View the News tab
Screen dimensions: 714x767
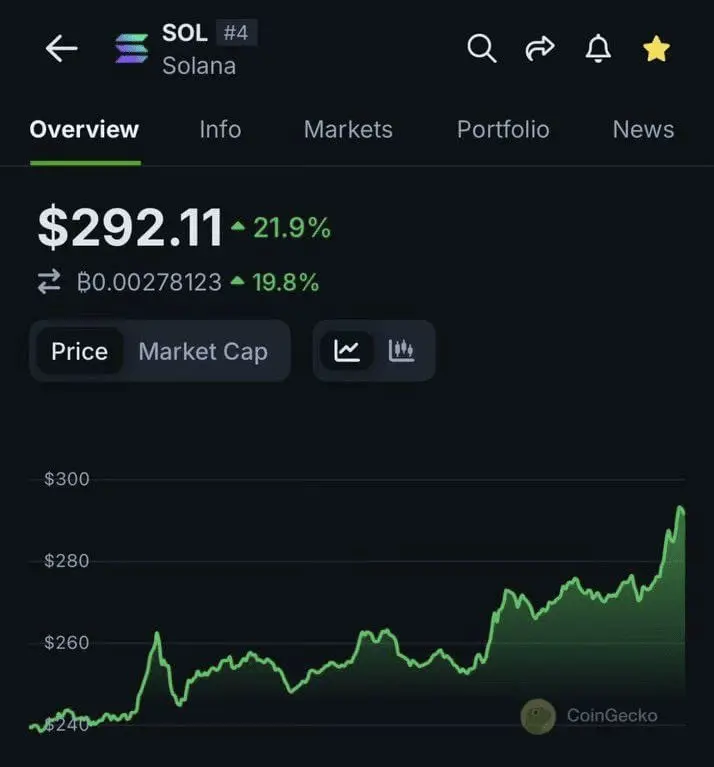[643, 129]
